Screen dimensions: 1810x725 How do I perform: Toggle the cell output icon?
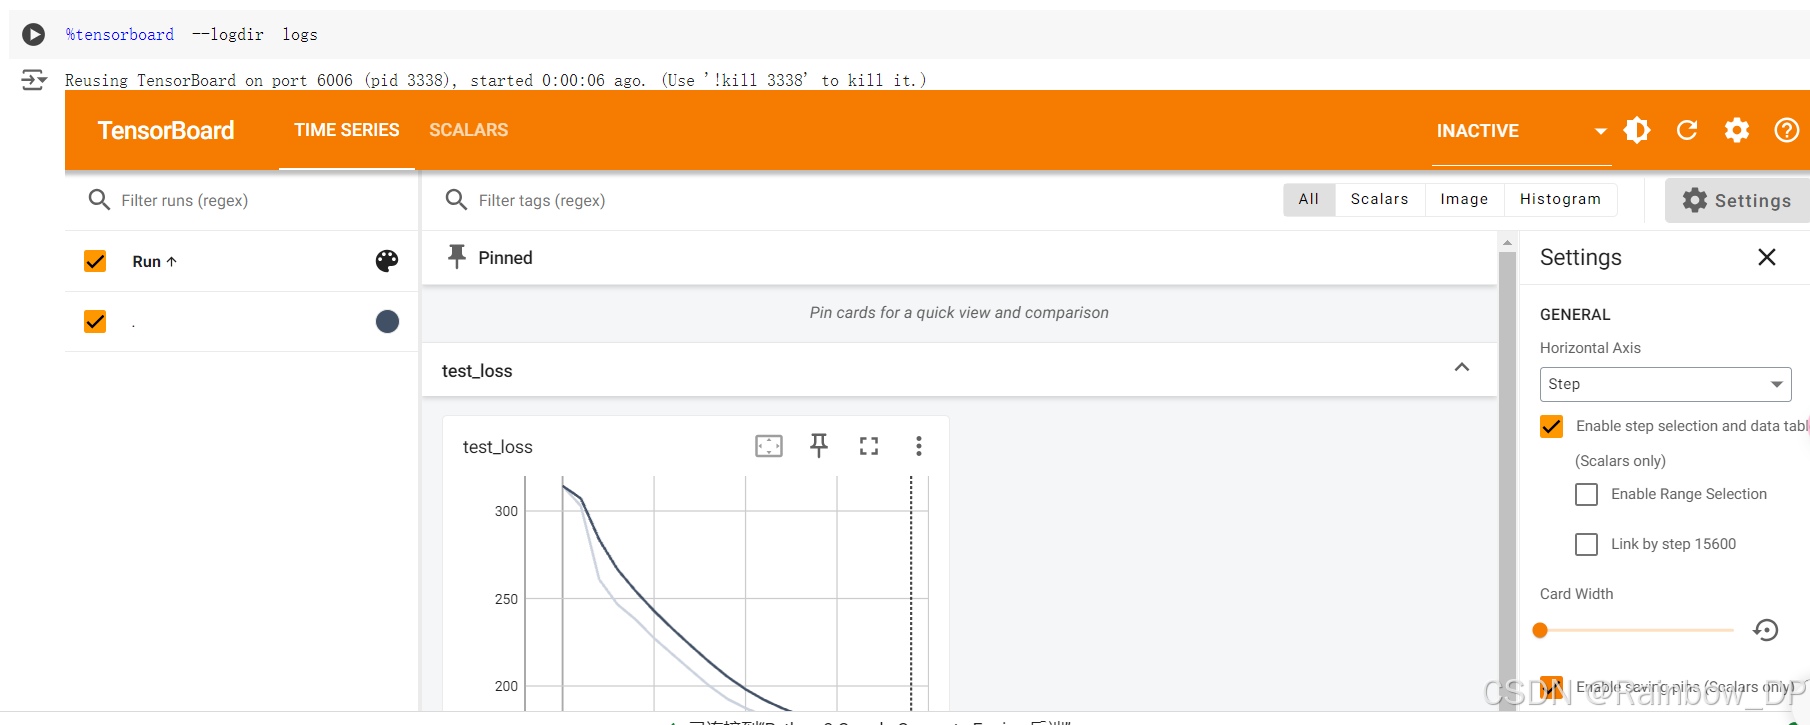coord(33,80)
